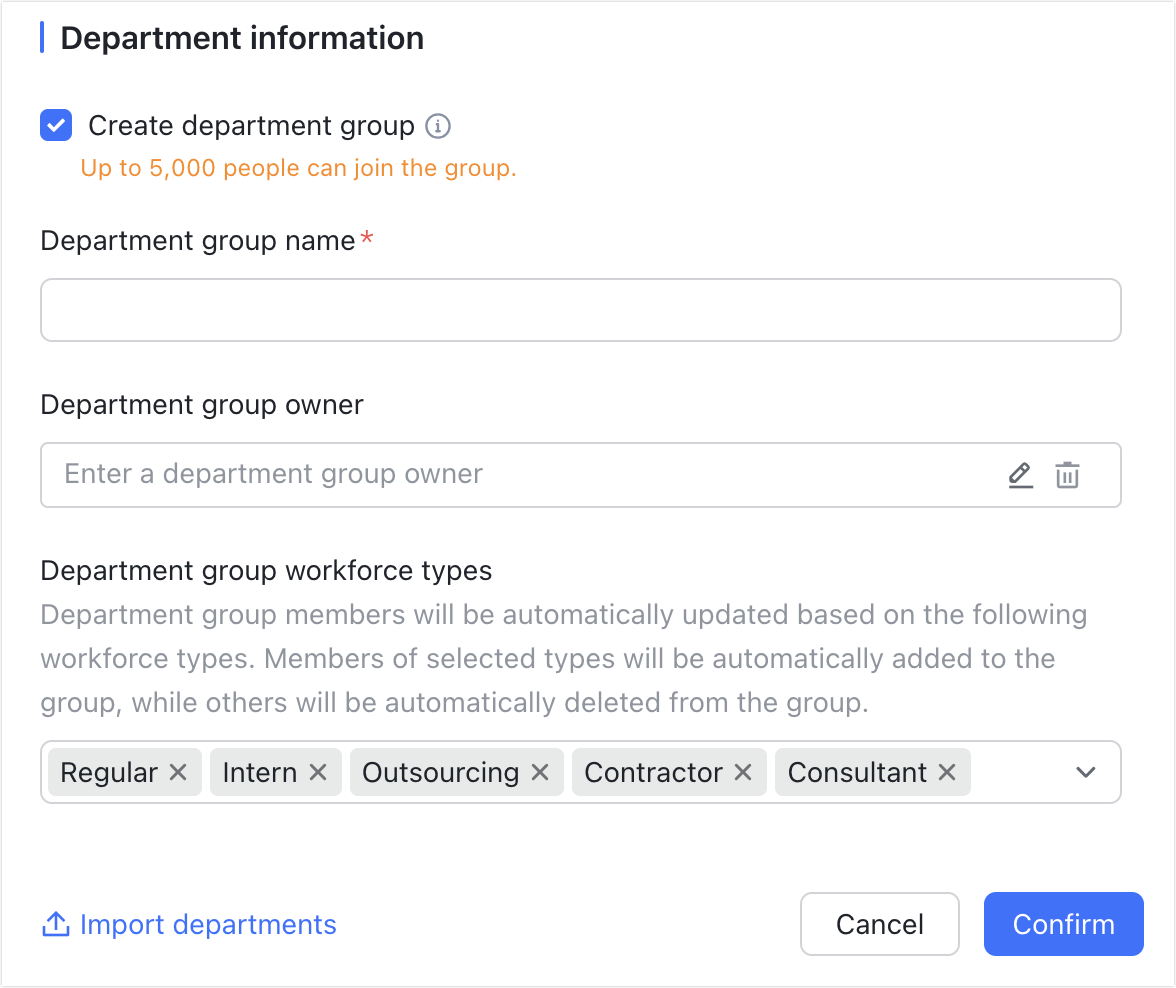Click the info icon beside Create department group
This screenshot has width=1176, height=988.
coord(437,125)
